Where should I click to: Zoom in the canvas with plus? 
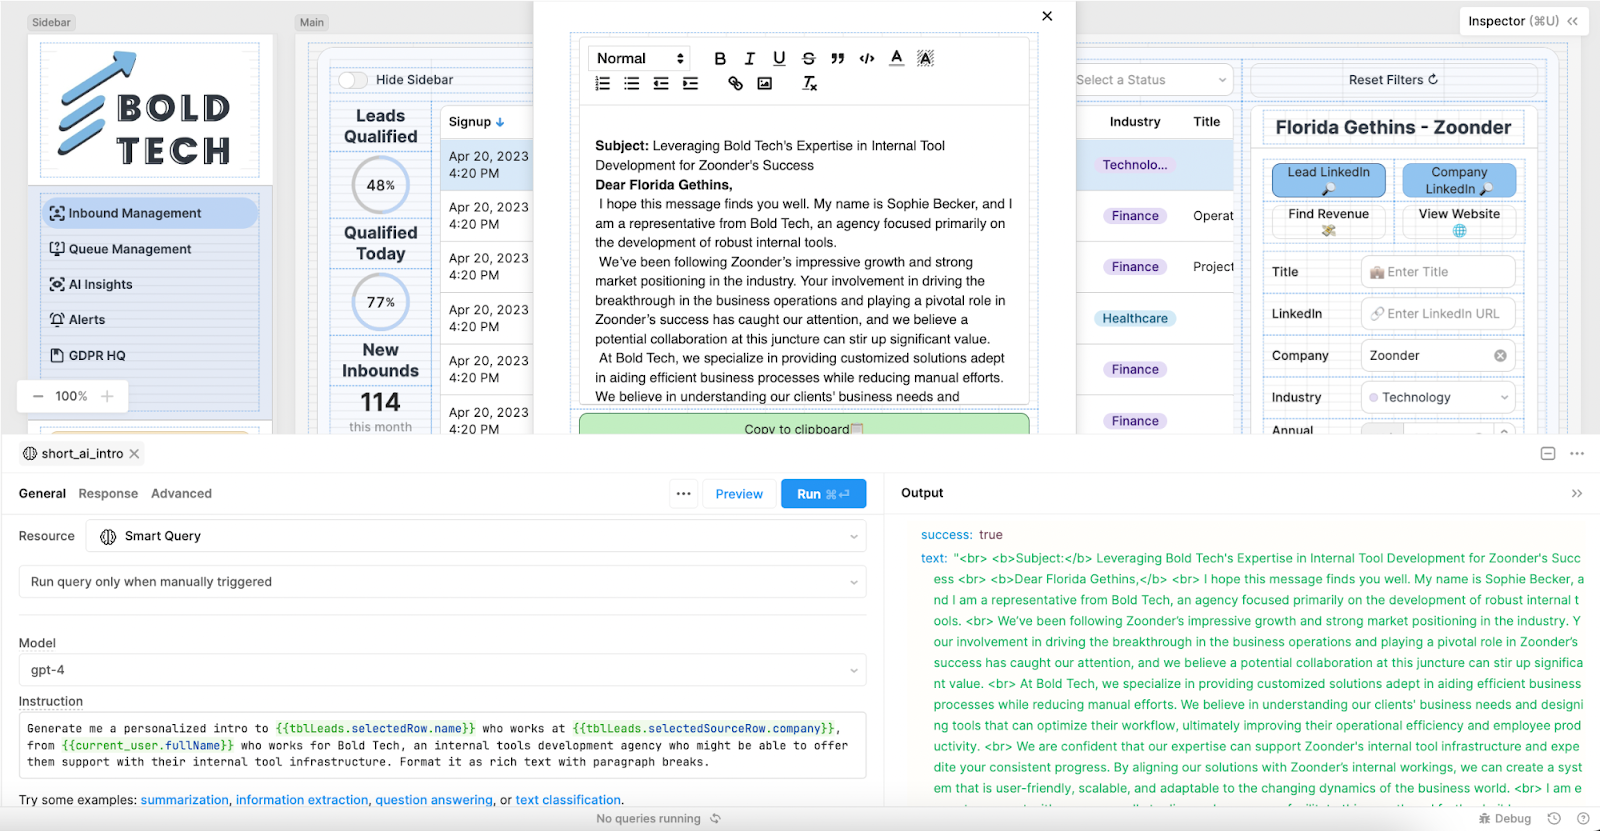(107, 396)
